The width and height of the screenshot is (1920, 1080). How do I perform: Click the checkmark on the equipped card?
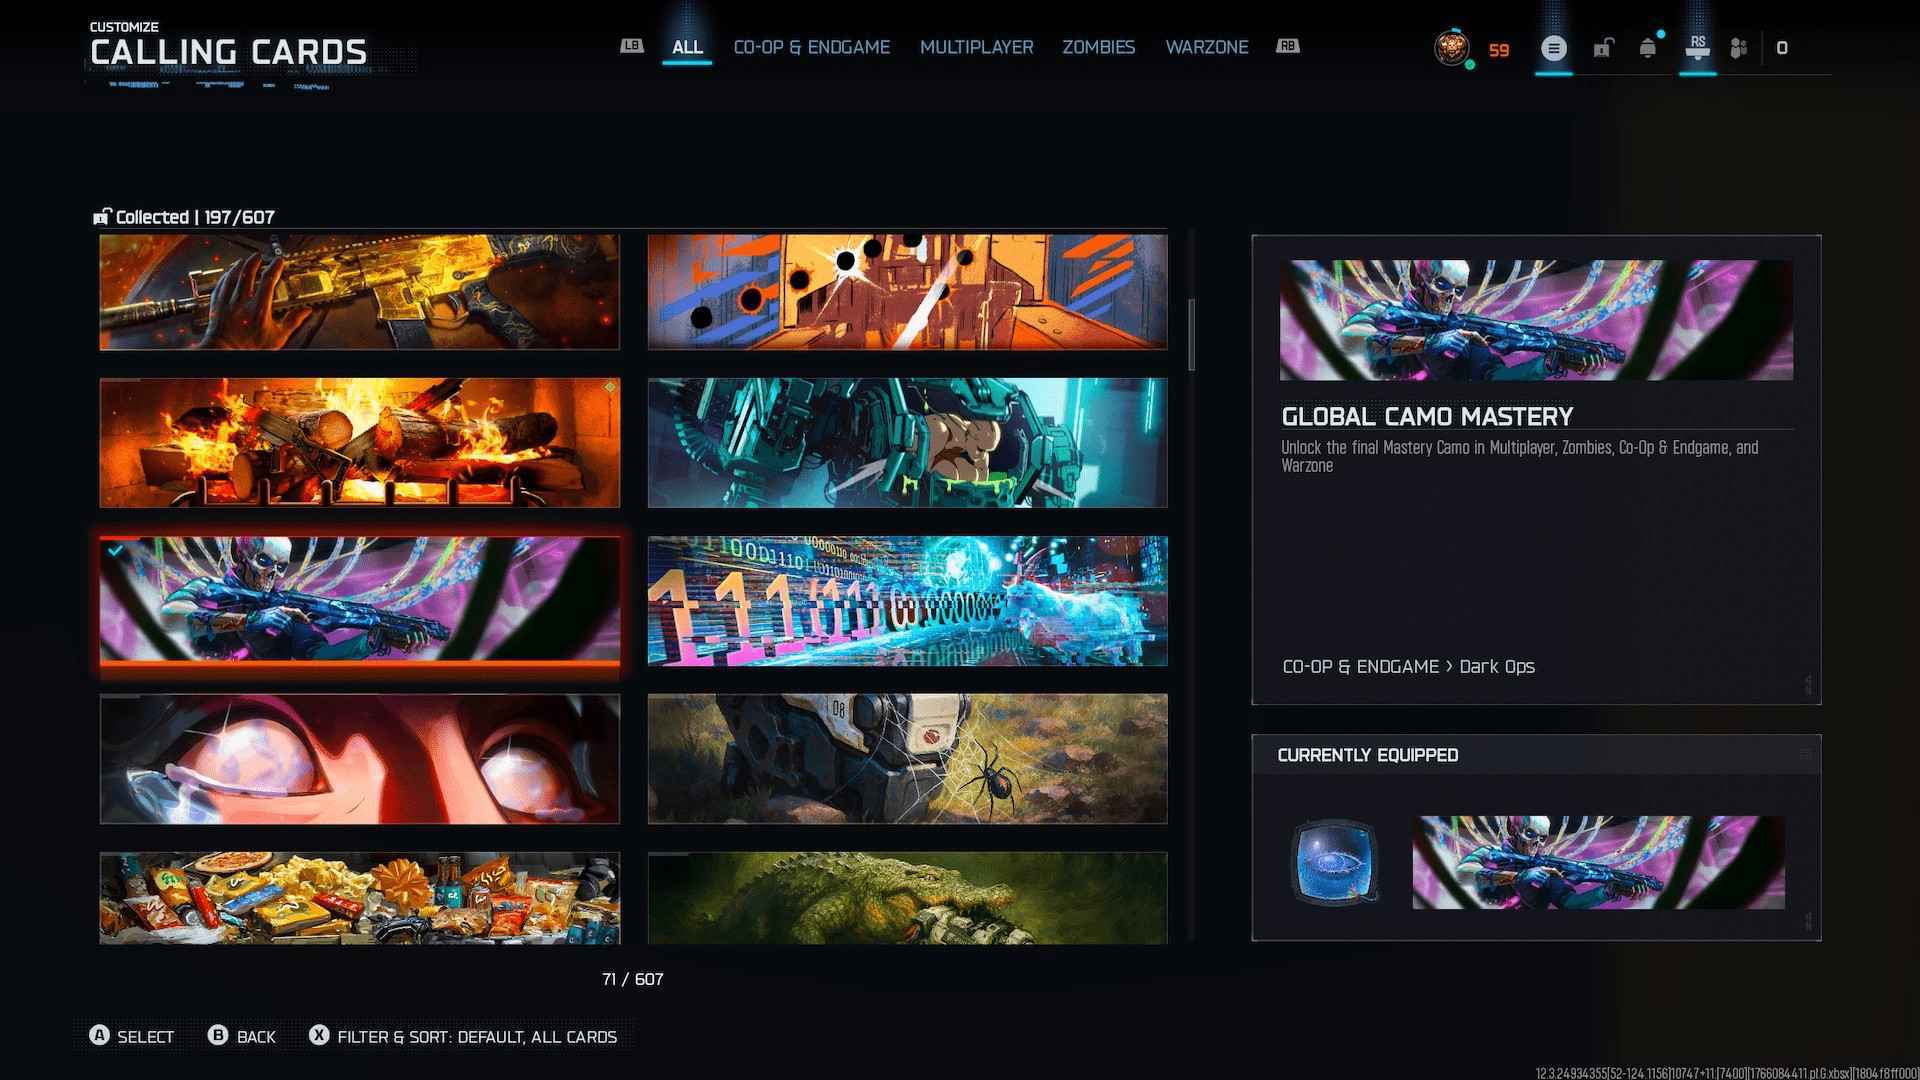click(x=117, y=550)
